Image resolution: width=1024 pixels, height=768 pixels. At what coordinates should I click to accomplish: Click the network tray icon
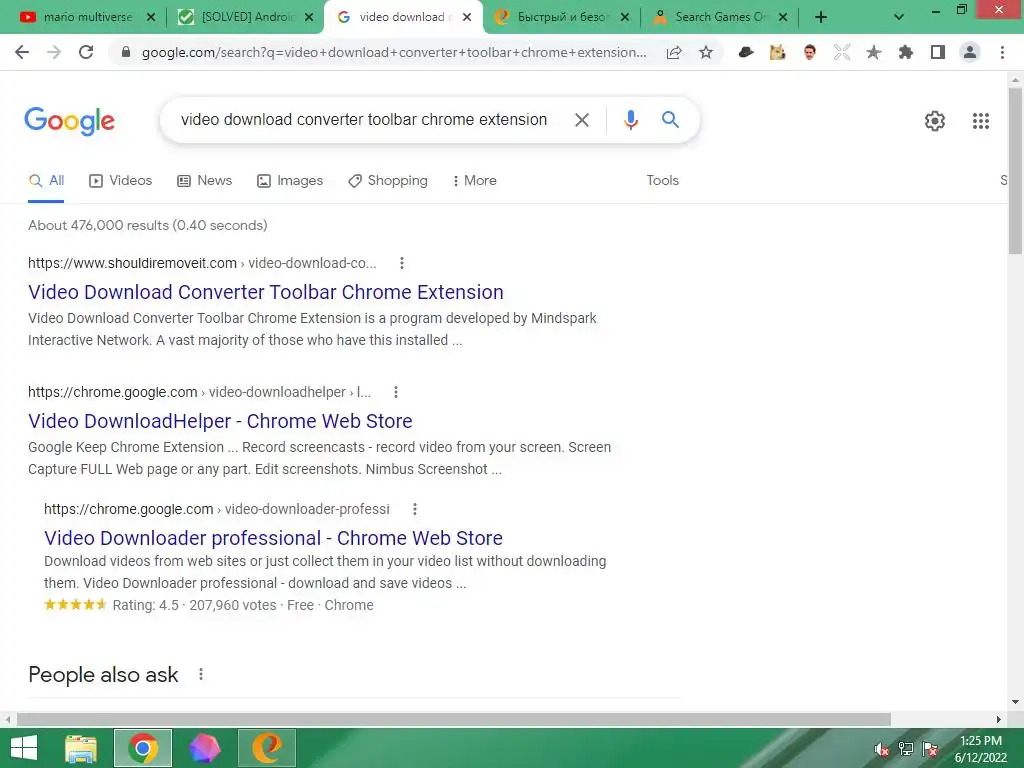click(906, 749)
